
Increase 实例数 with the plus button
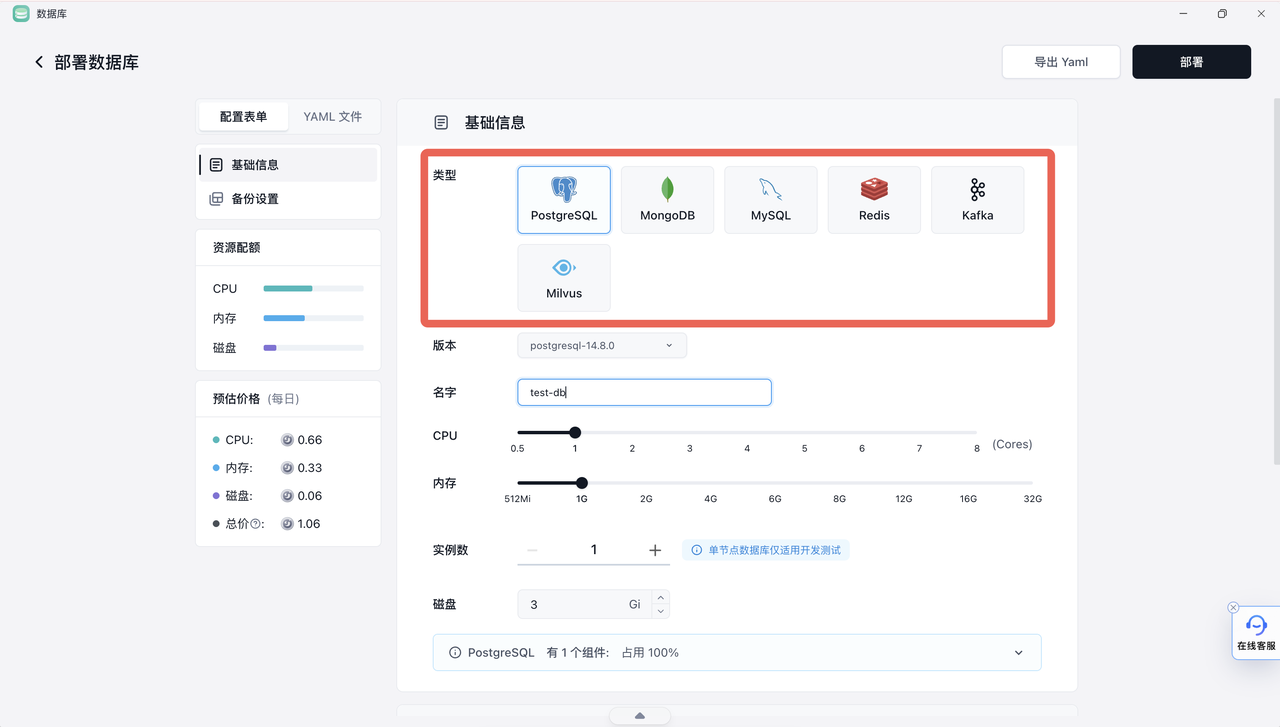pos(655,550)
